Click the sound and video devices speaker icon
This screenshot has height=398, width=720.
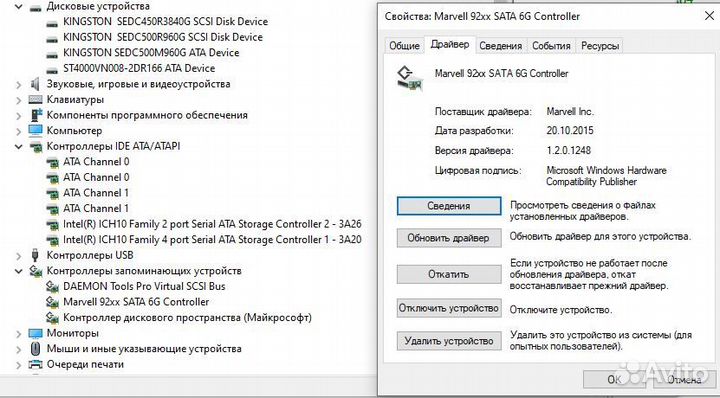coord(35,84)
